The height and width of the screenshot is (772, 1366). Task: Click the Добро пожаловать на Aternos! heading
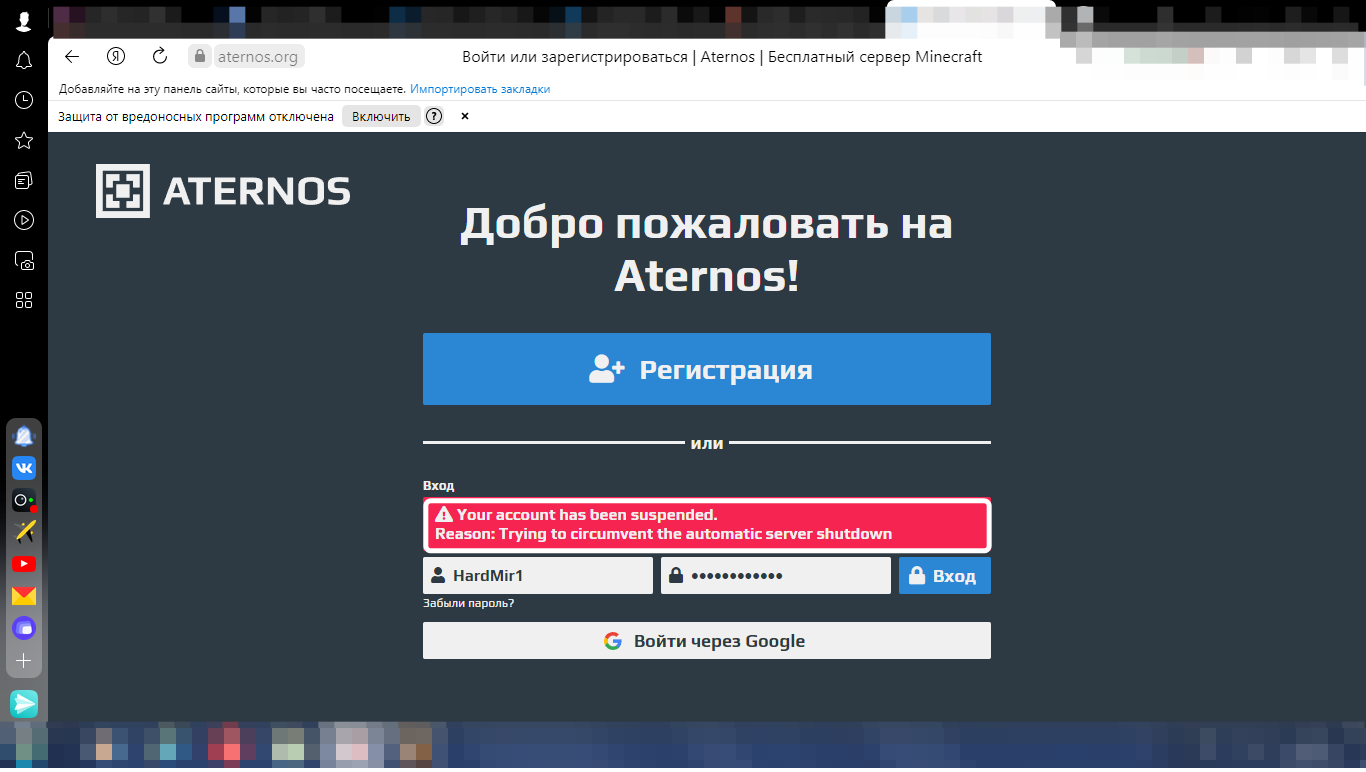(707, 250)
